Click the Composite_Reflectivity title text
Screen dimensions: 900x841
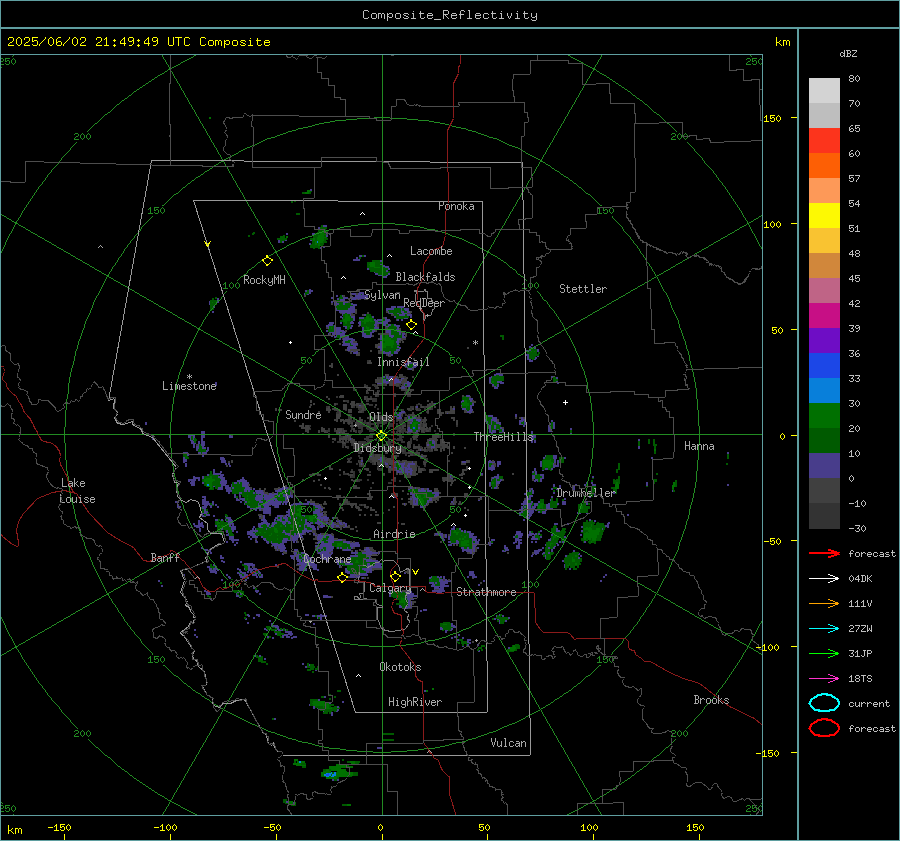point(450,15)
